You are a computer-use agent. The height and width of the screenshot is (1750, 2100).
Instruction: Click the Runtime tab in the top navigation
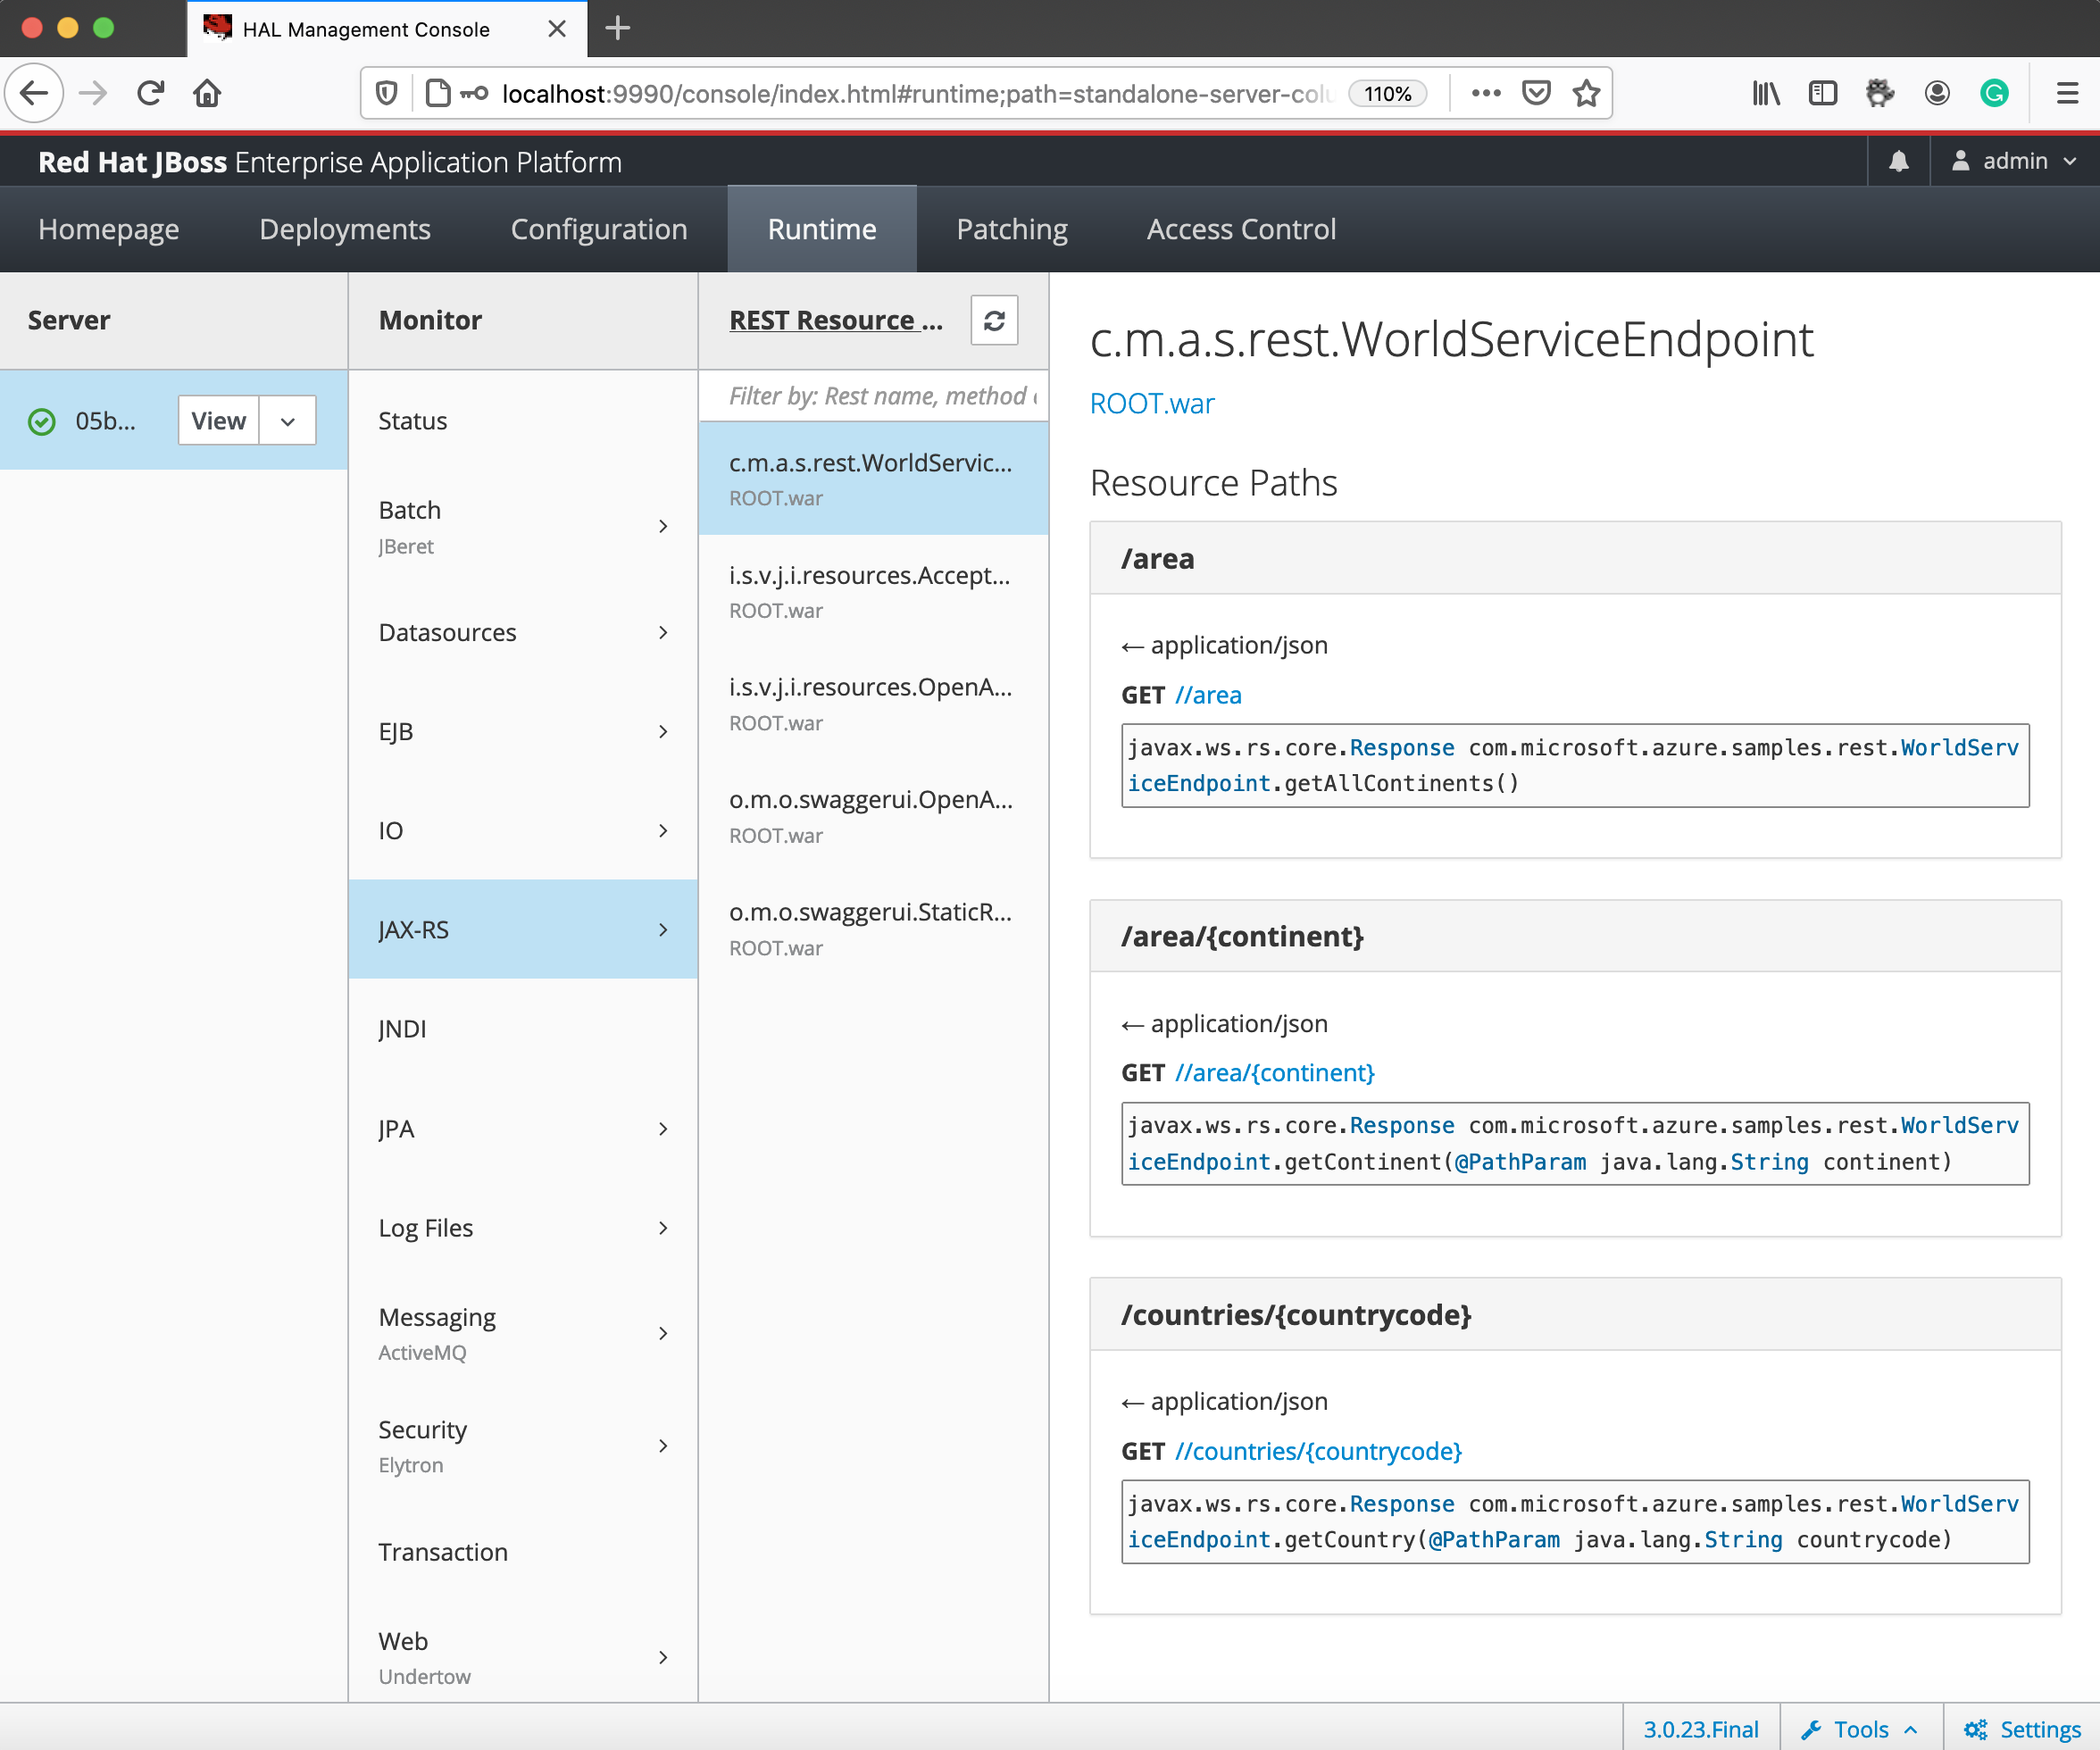point(821,229)
